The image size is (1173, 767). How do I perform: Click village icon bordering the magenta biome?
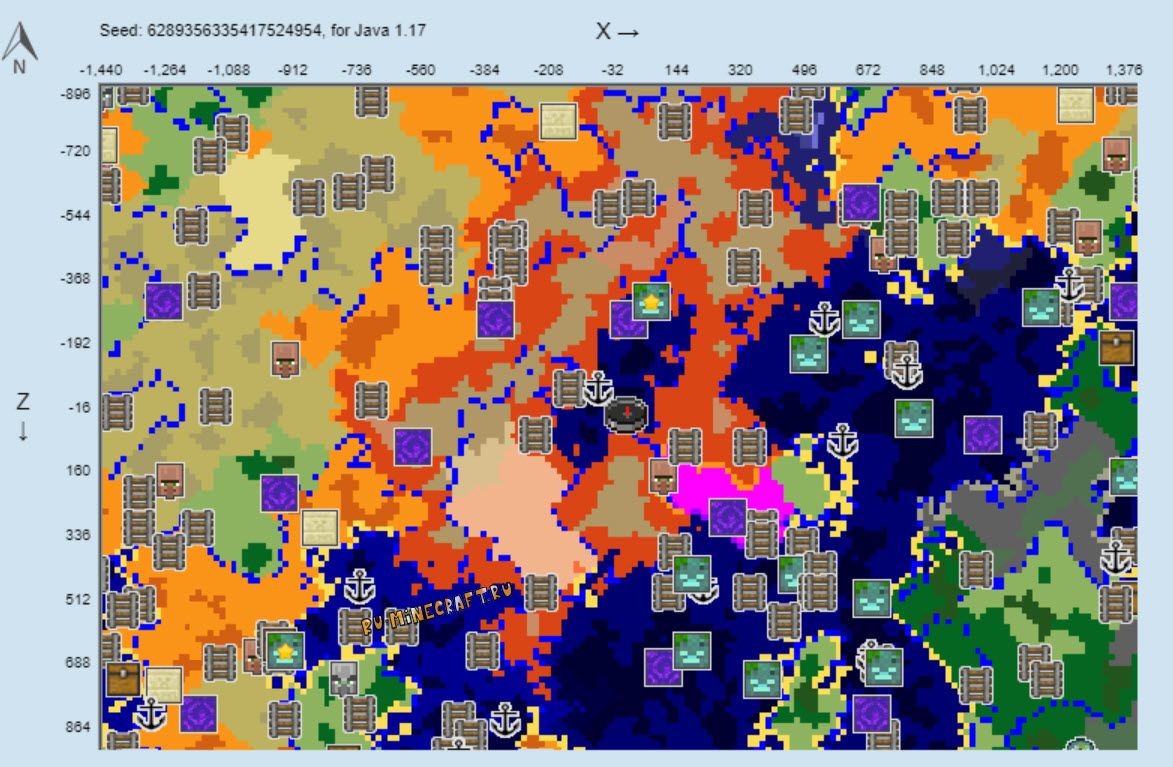click(663, 477)
